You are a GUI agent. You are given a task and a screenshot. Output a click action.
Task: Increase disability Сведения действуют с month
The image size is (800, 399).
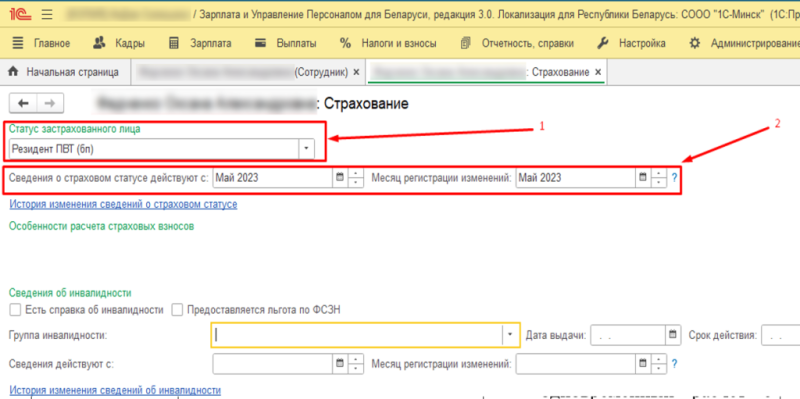[356, 359]
